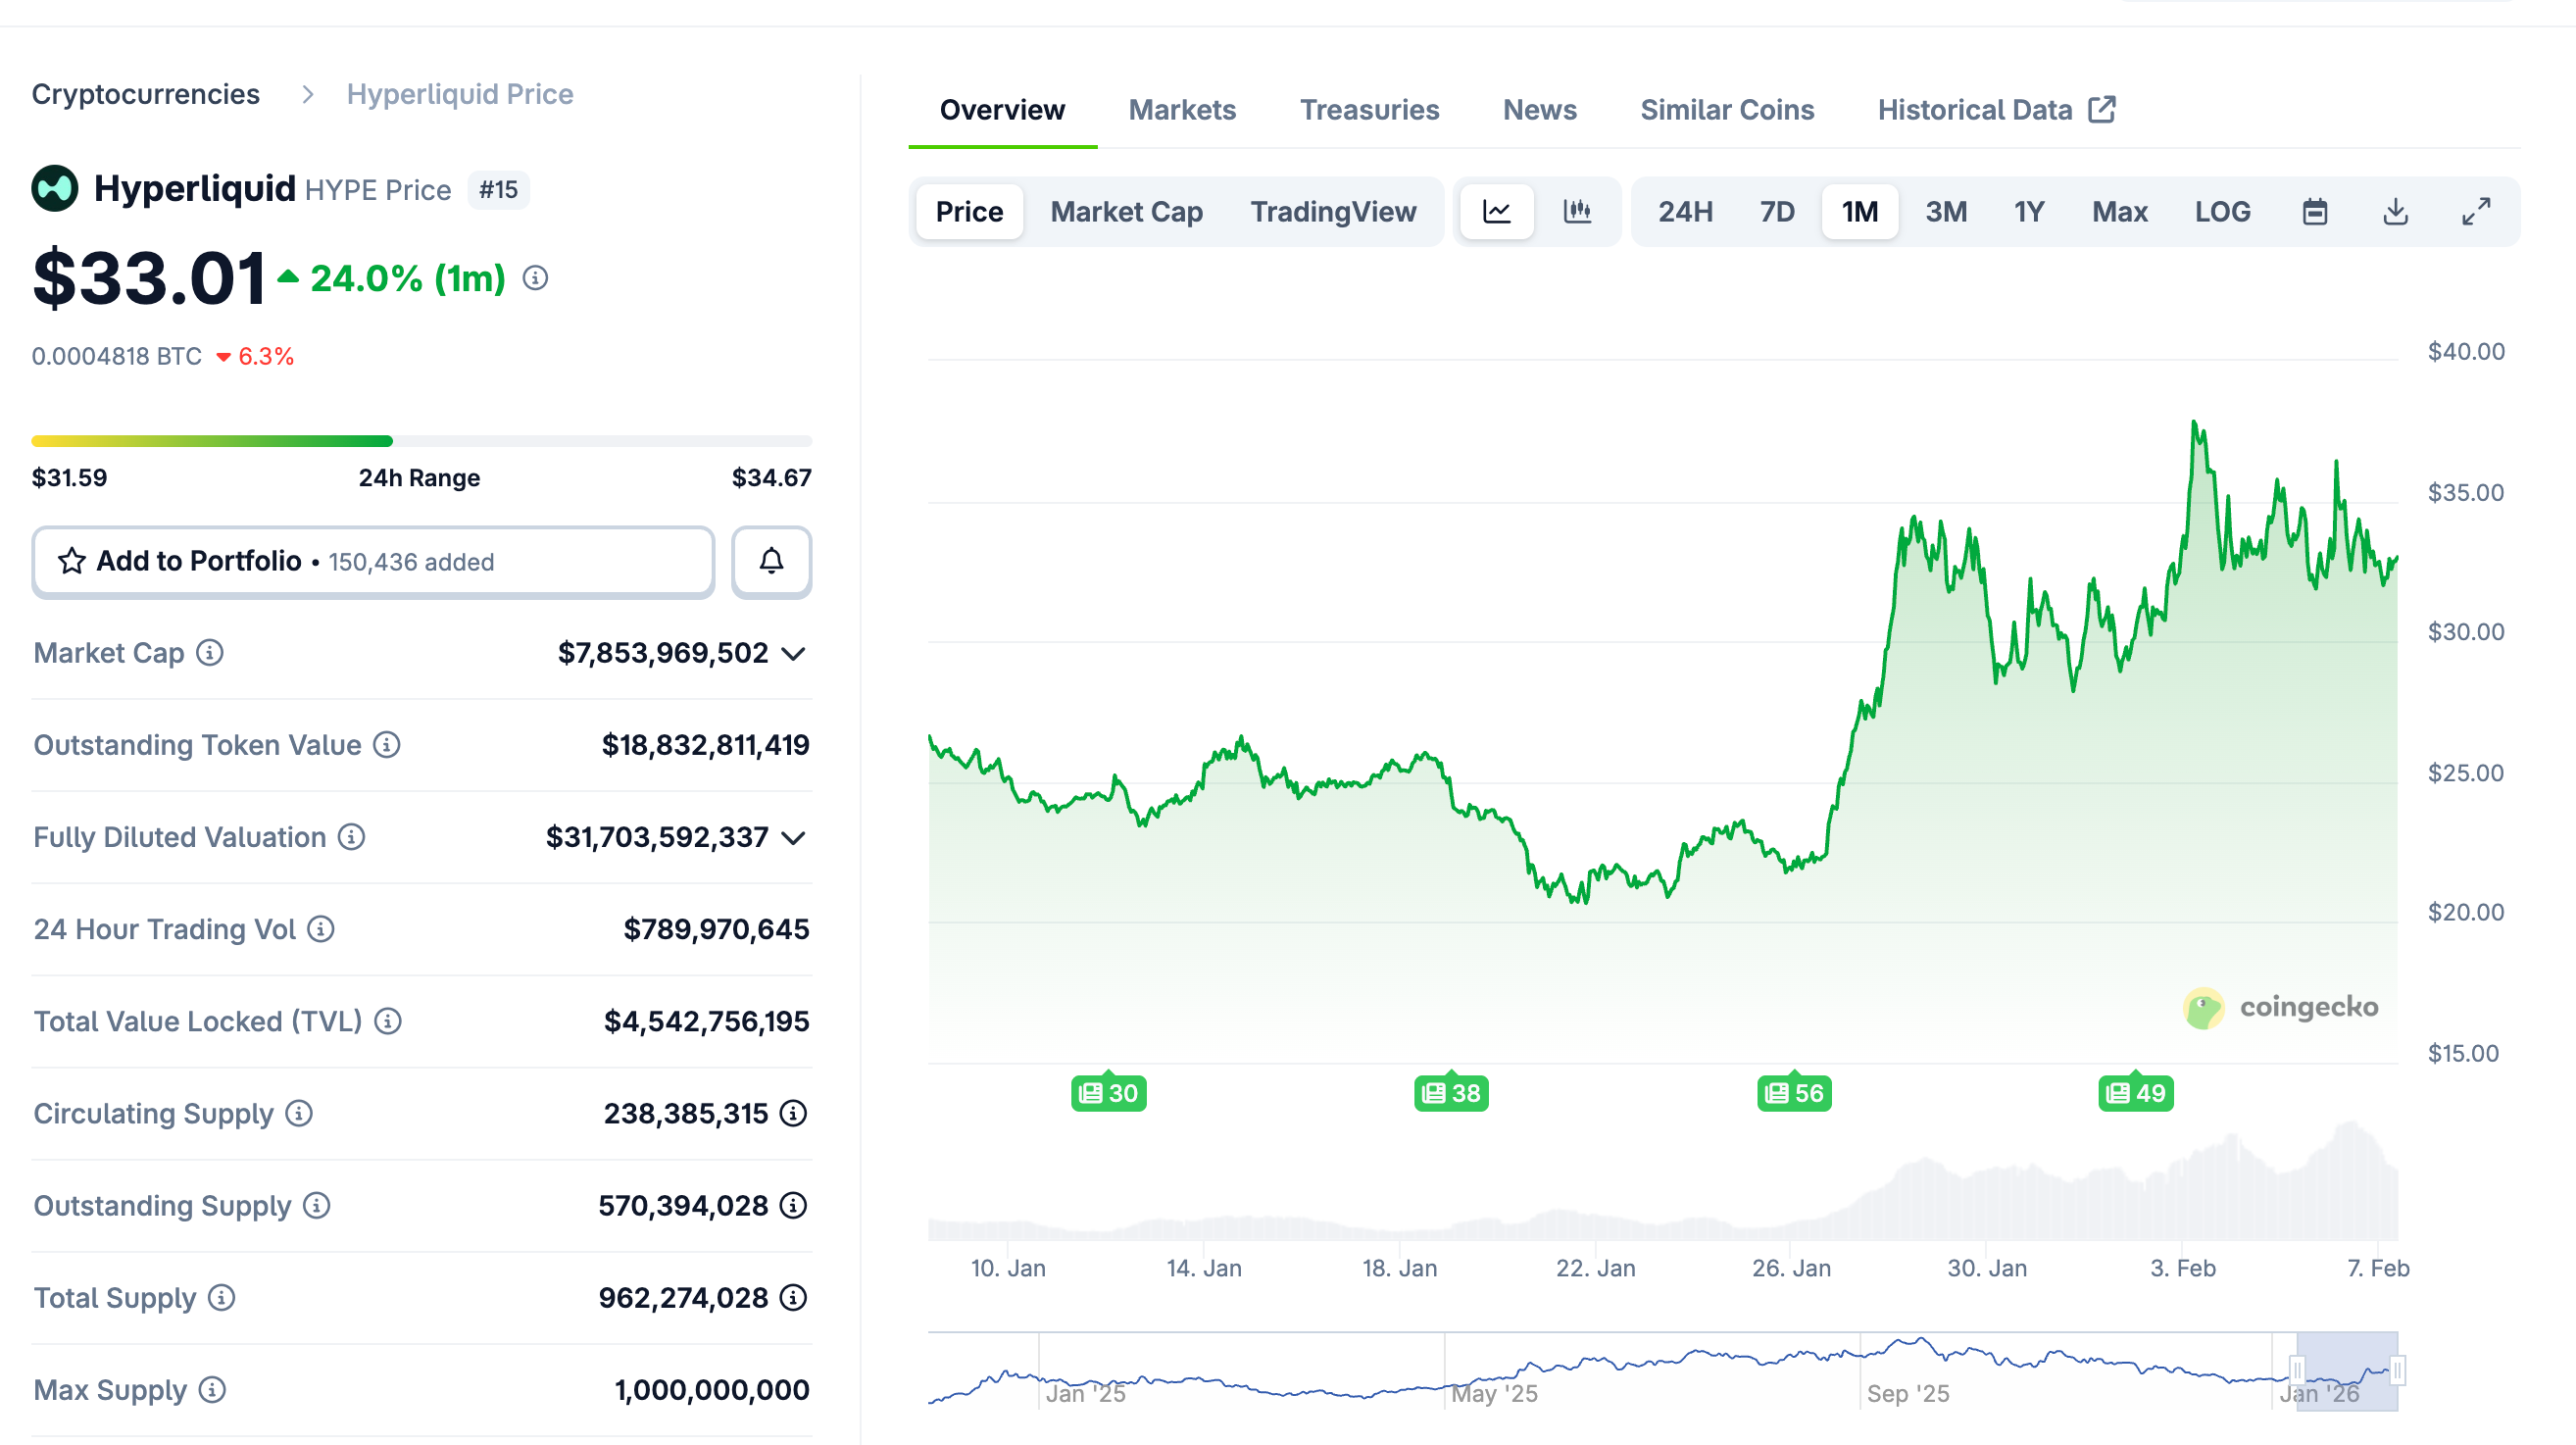
Task: Open the Markets tab
Action: [1182, 110]
